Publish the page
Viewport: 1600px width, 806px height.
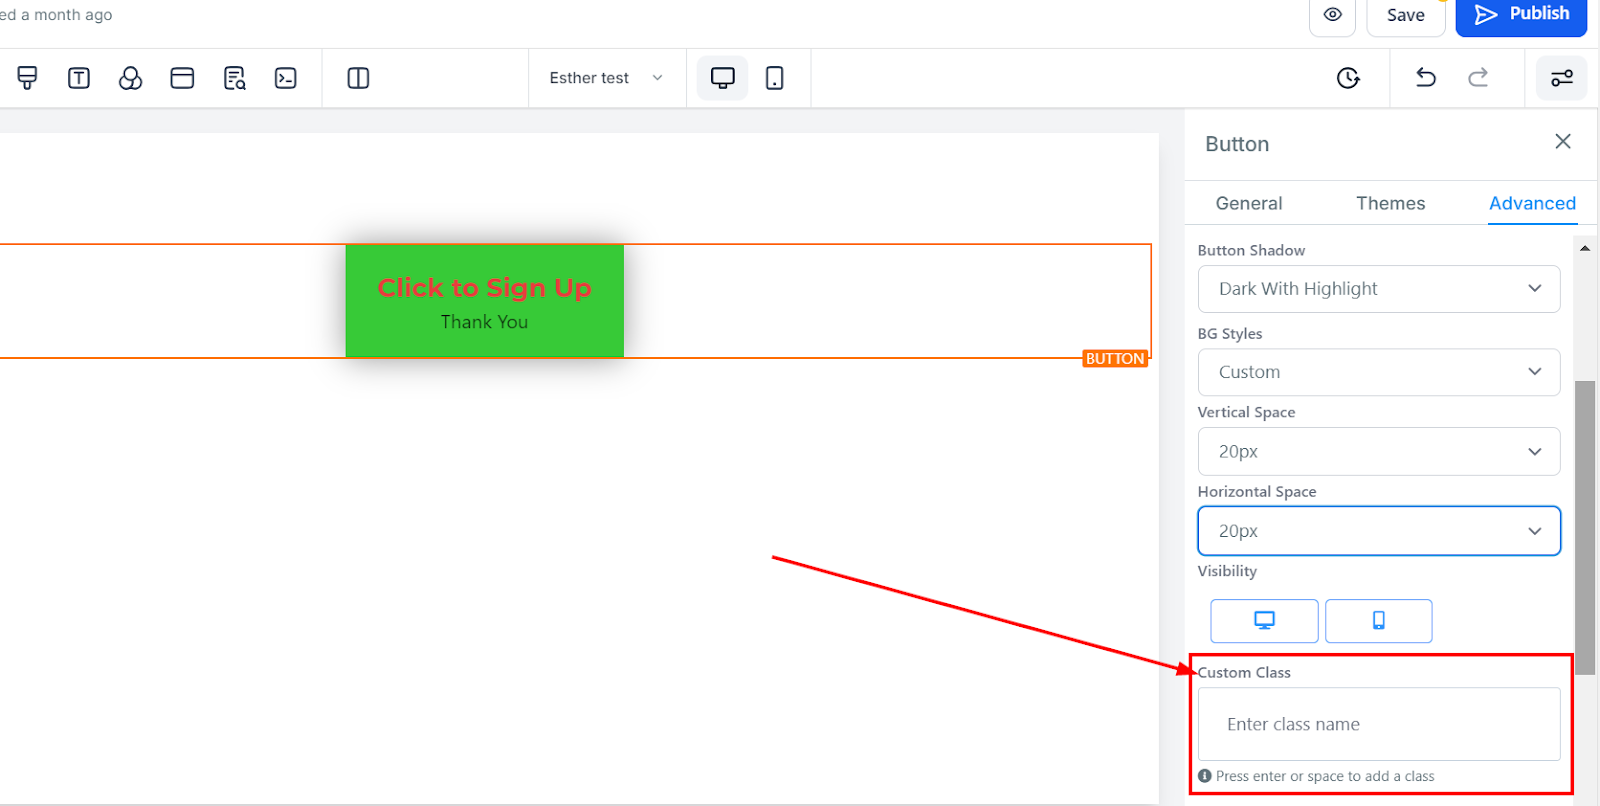click(1521, 15)
